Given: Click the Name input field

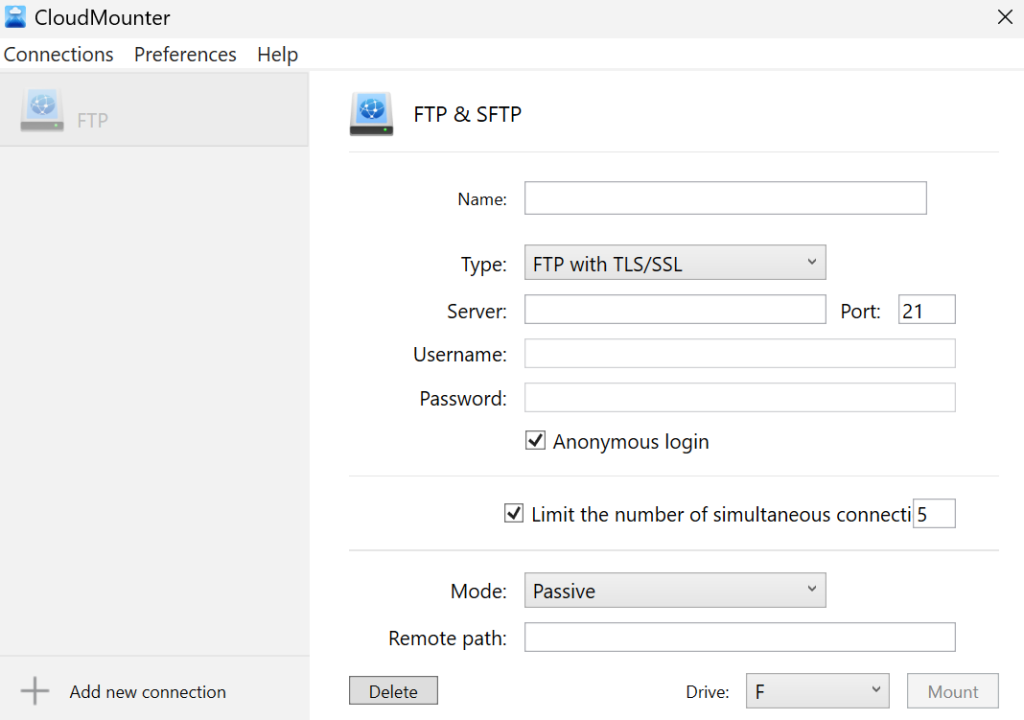Looking at the screenshot, I should pyautogui.click(x=725, y=198).
